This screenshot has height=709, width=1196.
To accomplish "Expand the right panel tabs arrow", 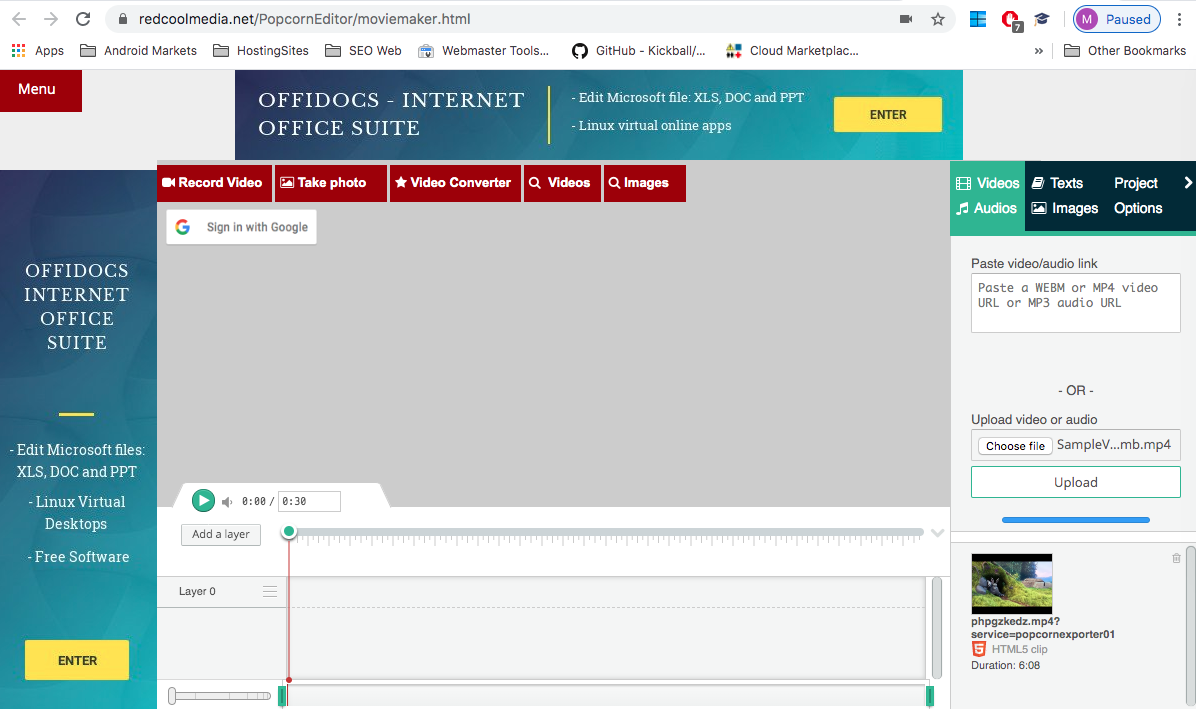I will click(1187, 183).
